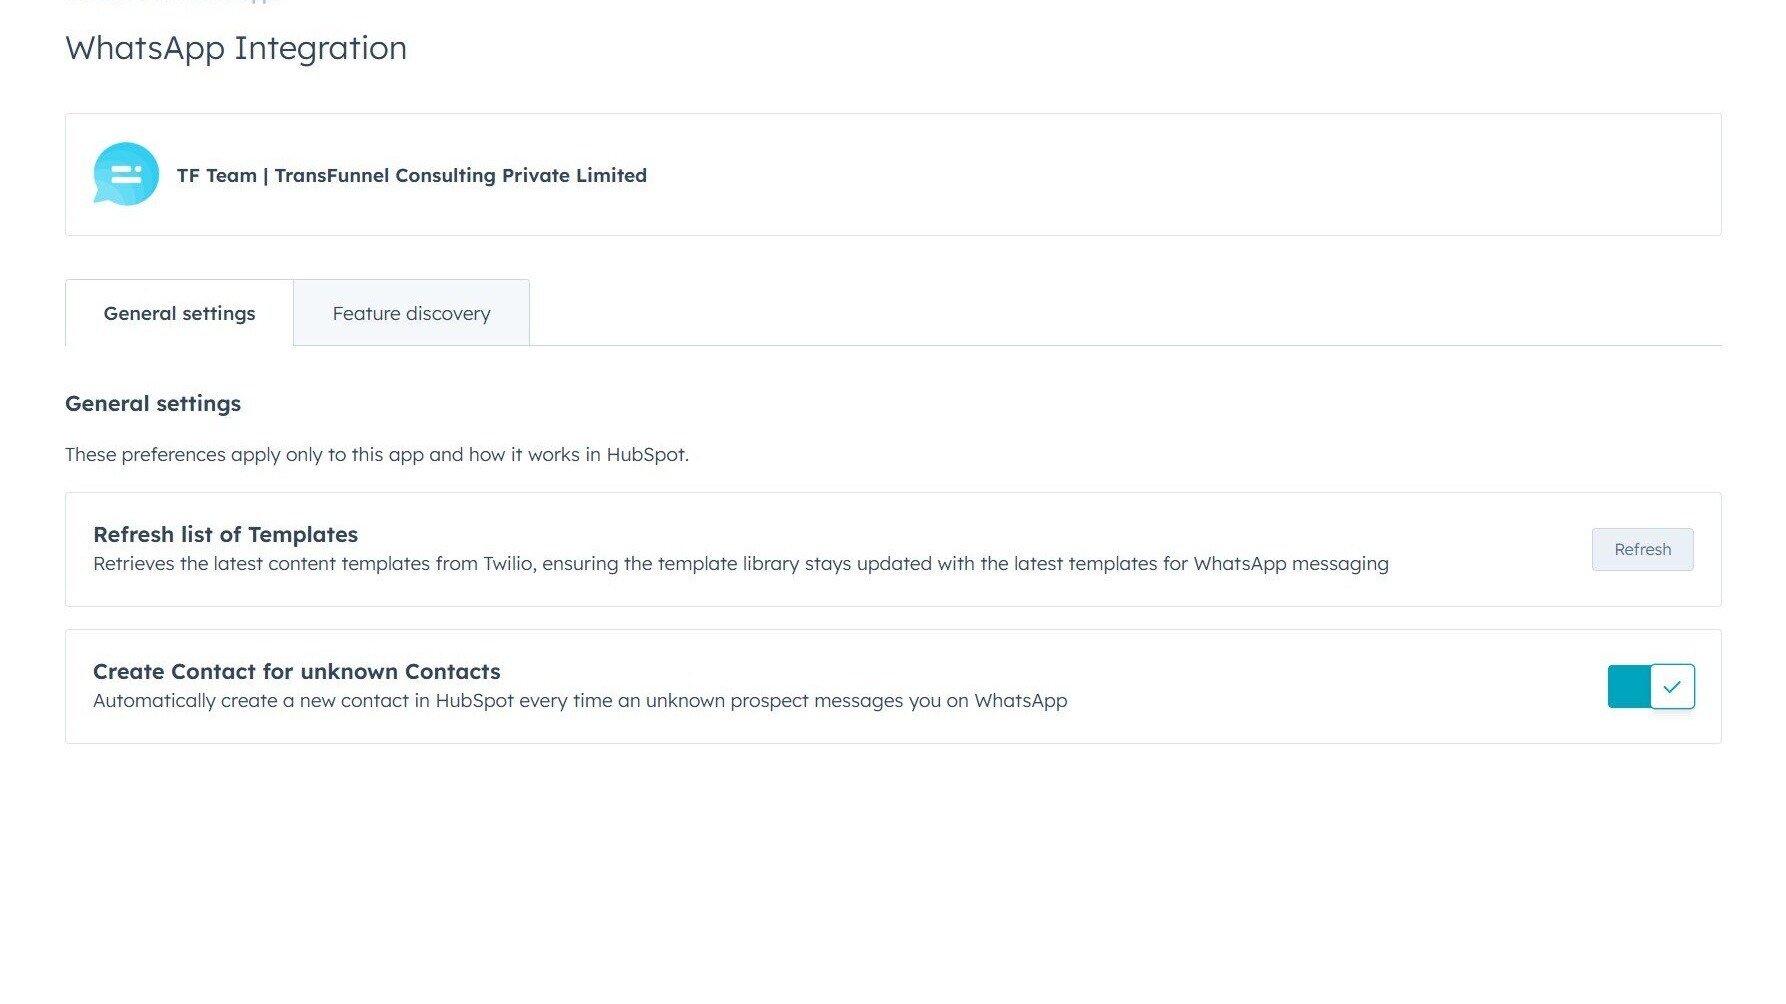Click the 'Automatically create a new contact' description
The height and width of the screenshot is (1004, 1786).
(x=579, y=701)
